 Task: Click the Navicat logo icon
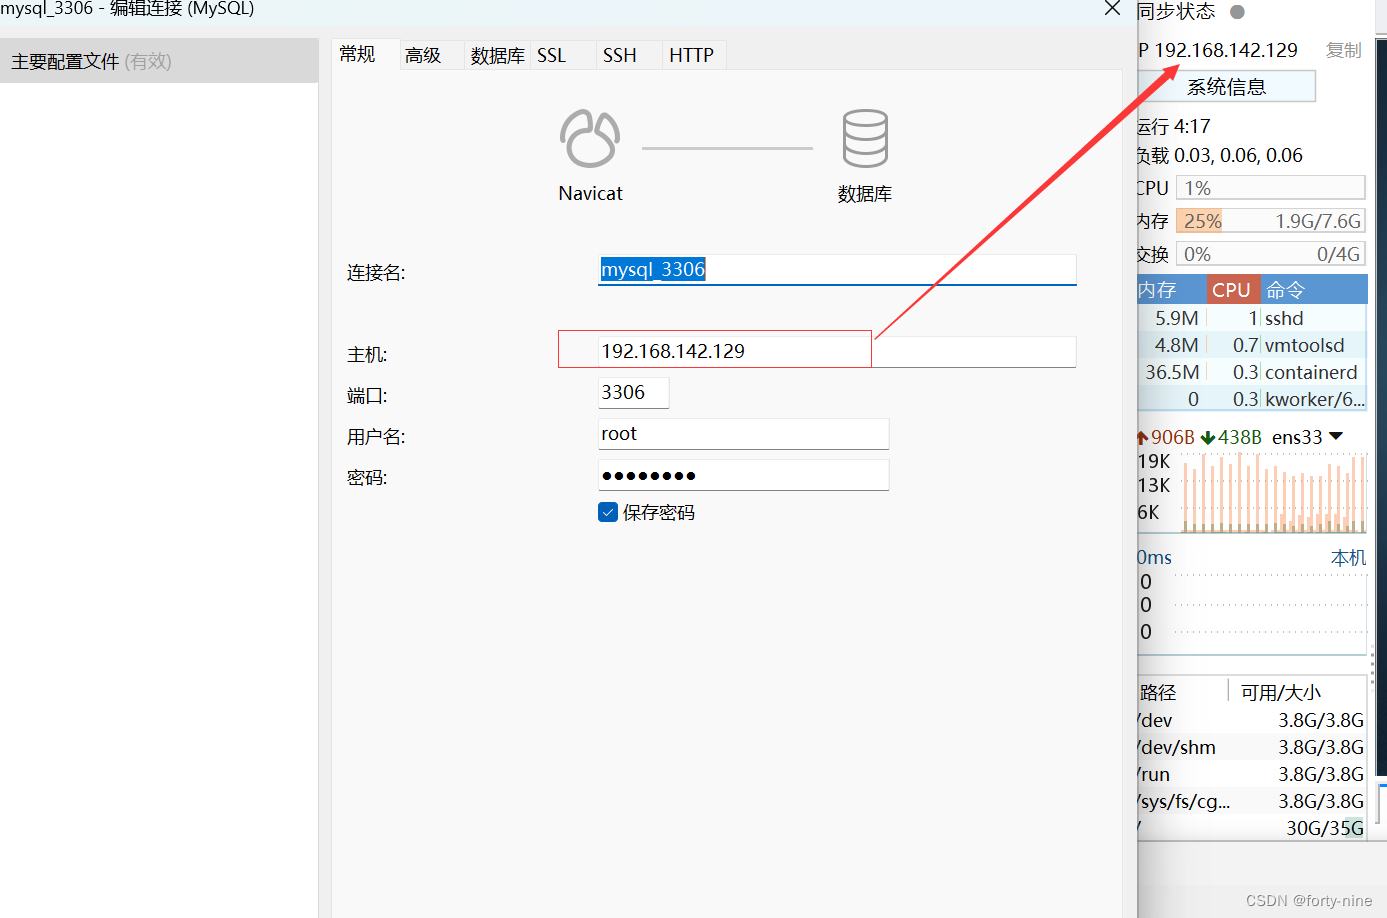590,138
